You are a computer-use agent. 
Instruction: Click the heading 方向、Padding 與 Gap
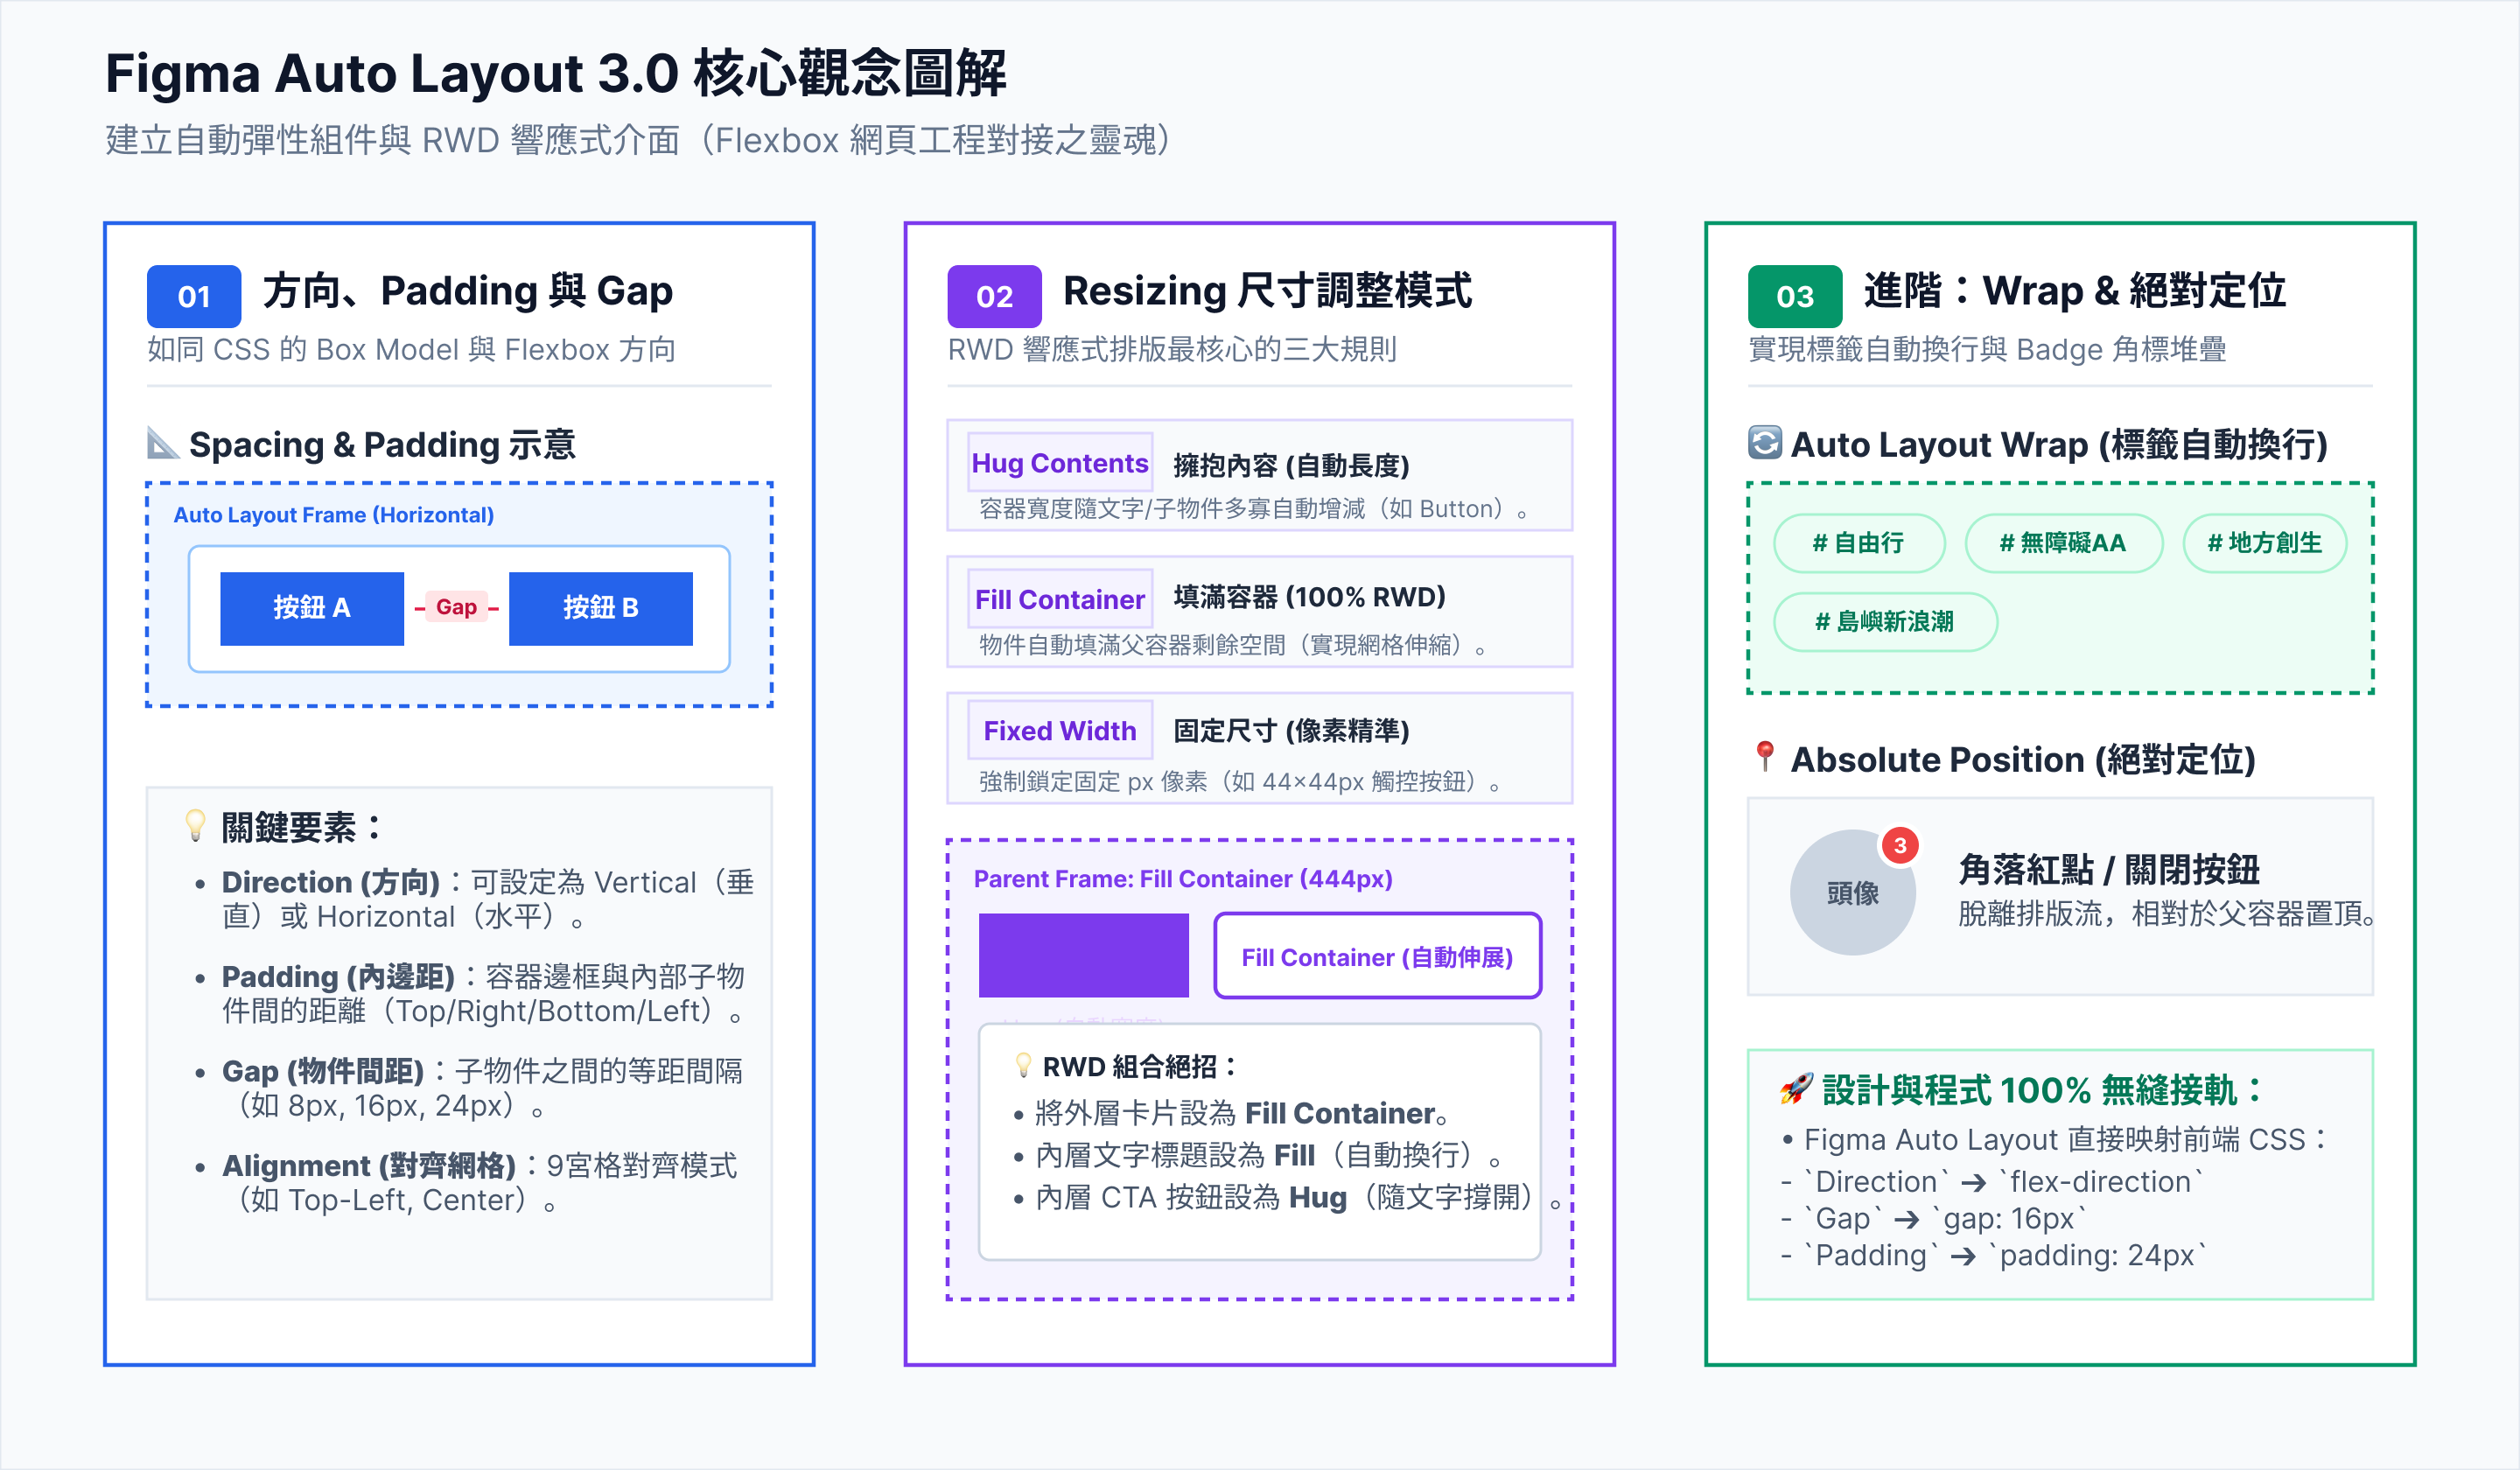click(x=468, y=291)
